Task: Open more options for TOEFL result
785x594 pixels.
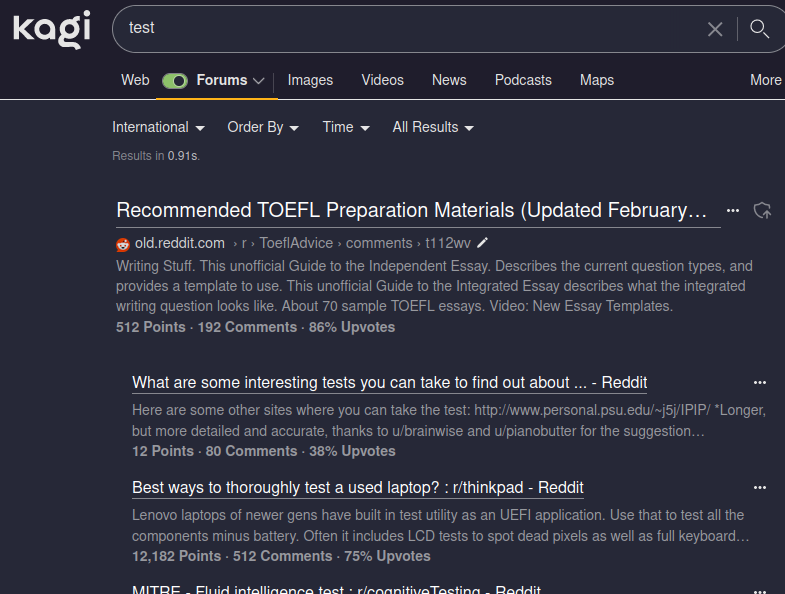Action: [733, 210]
